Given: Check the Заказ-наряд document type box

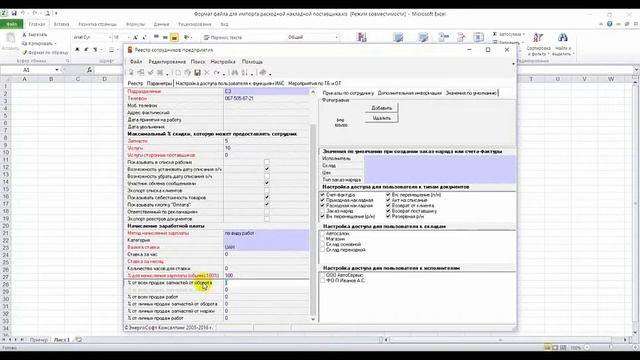Looking at the screenshot, I should [322, 211].
